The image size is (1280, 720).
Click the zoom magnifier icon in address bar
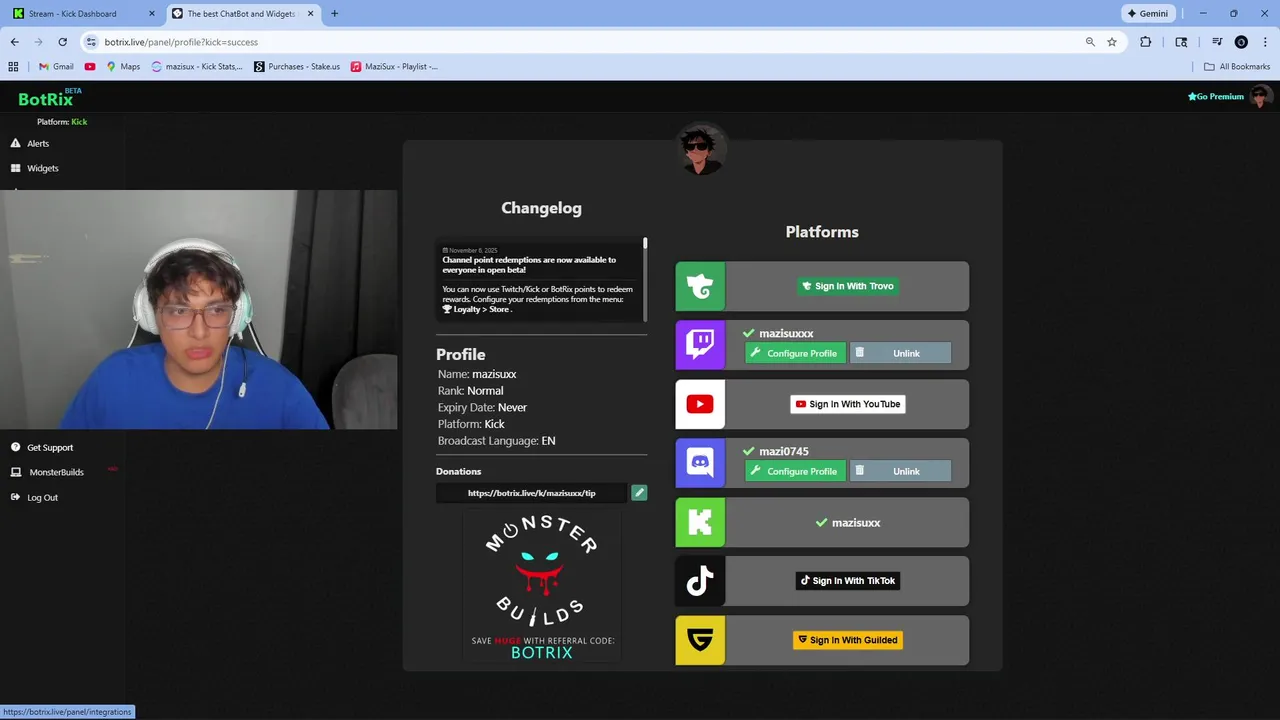coord(1090,42)
